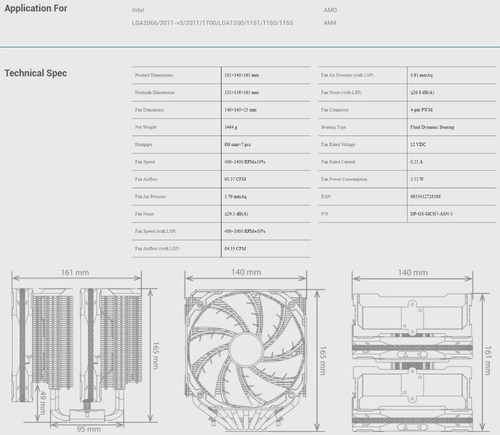Click the '161 mm' label above side-view diagram

[75, 272]
